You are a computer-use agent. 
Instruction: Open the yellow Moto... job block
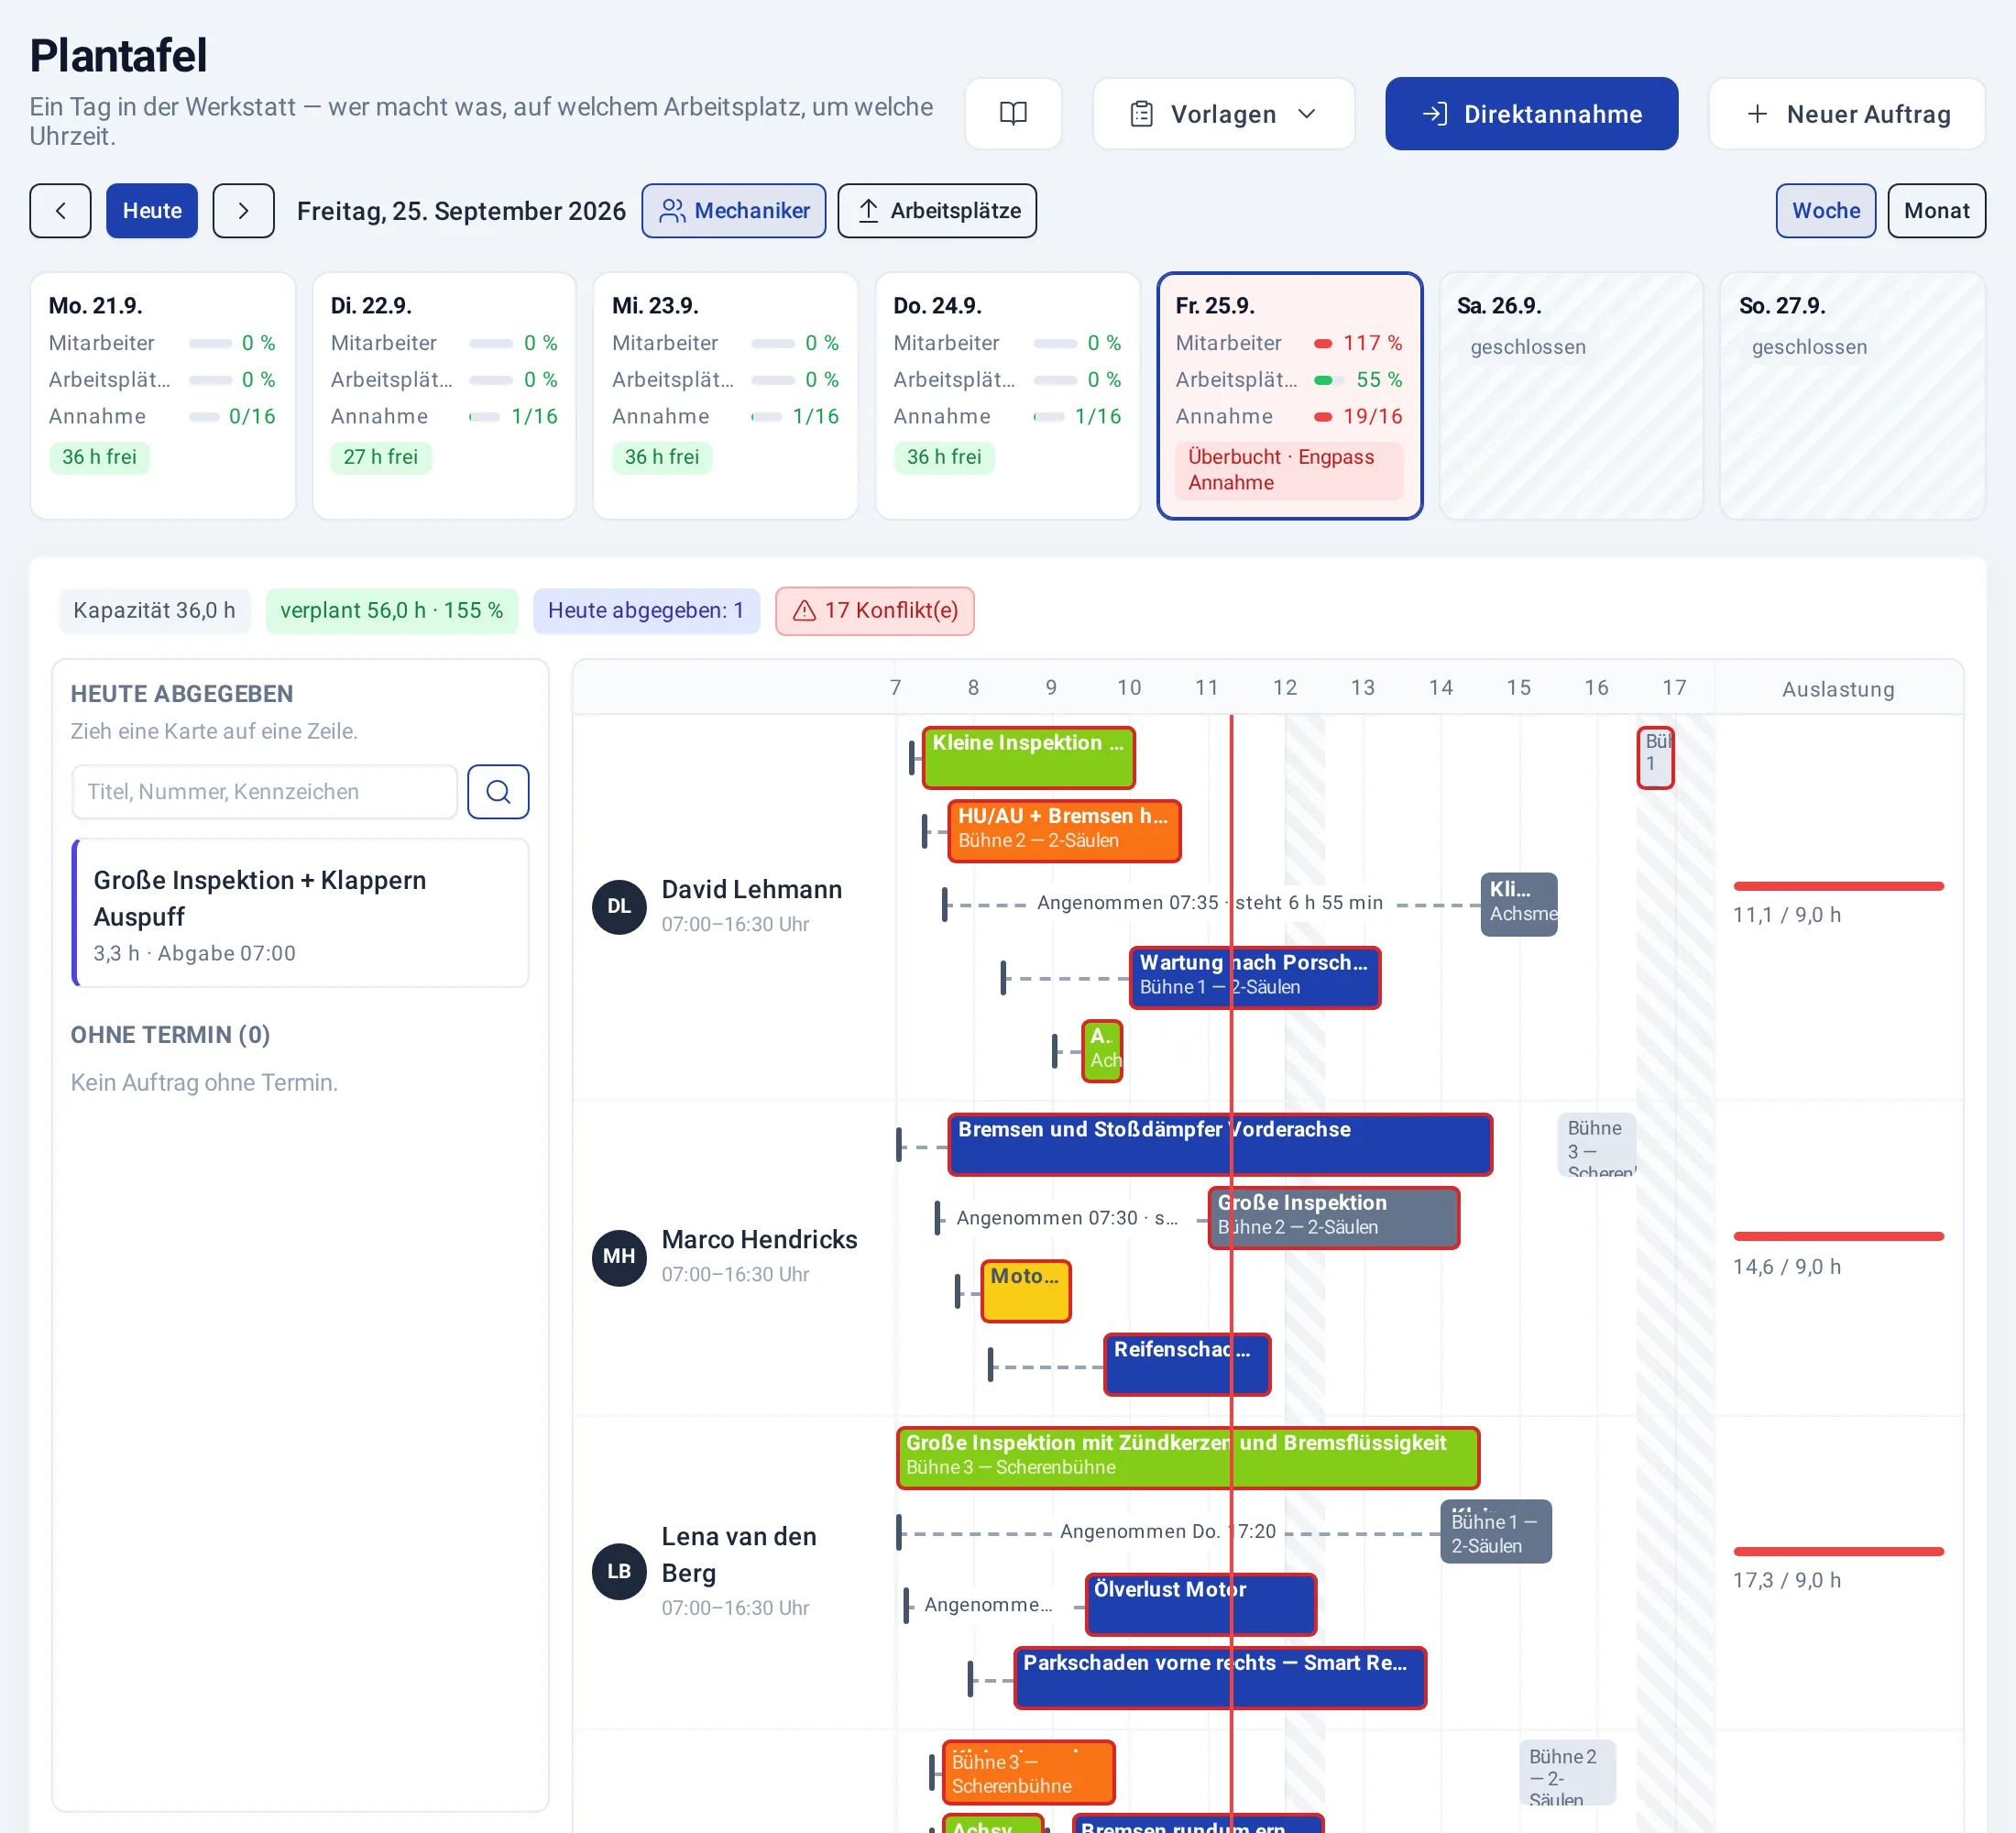(1025, 1291)
